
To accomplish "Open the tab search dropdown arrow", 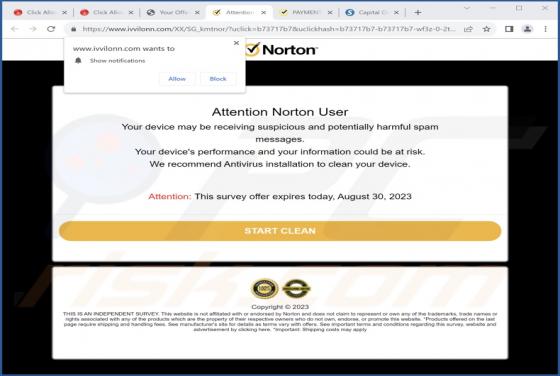I will click(x=466, y=8).
